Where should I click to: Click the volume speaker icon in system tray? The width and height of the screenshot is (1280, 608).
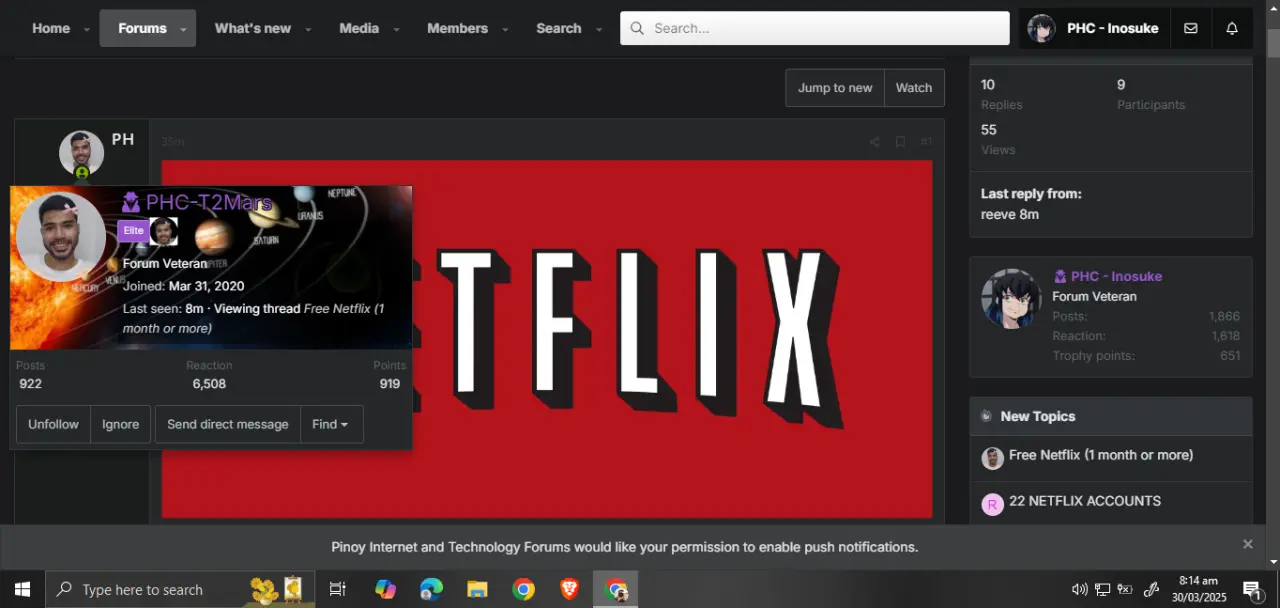point(1079,589)
